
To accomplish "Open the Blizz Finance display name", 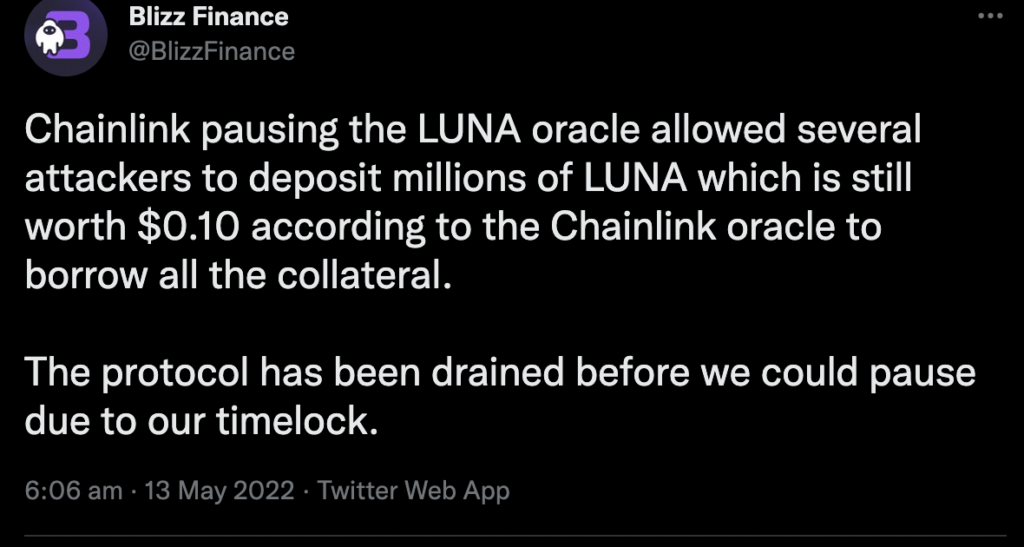I will (x=209, y=16).
